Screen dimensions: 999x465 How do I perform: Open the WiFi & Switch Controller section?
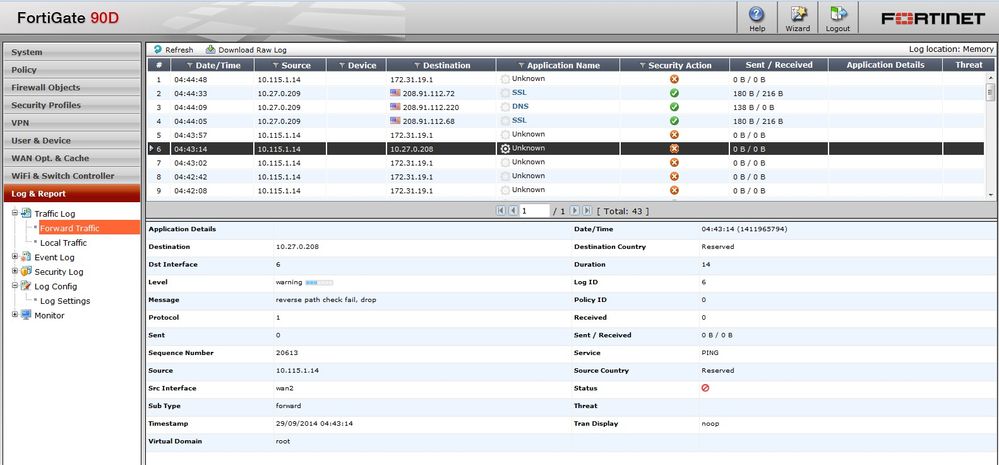click(x=71, y=176)
